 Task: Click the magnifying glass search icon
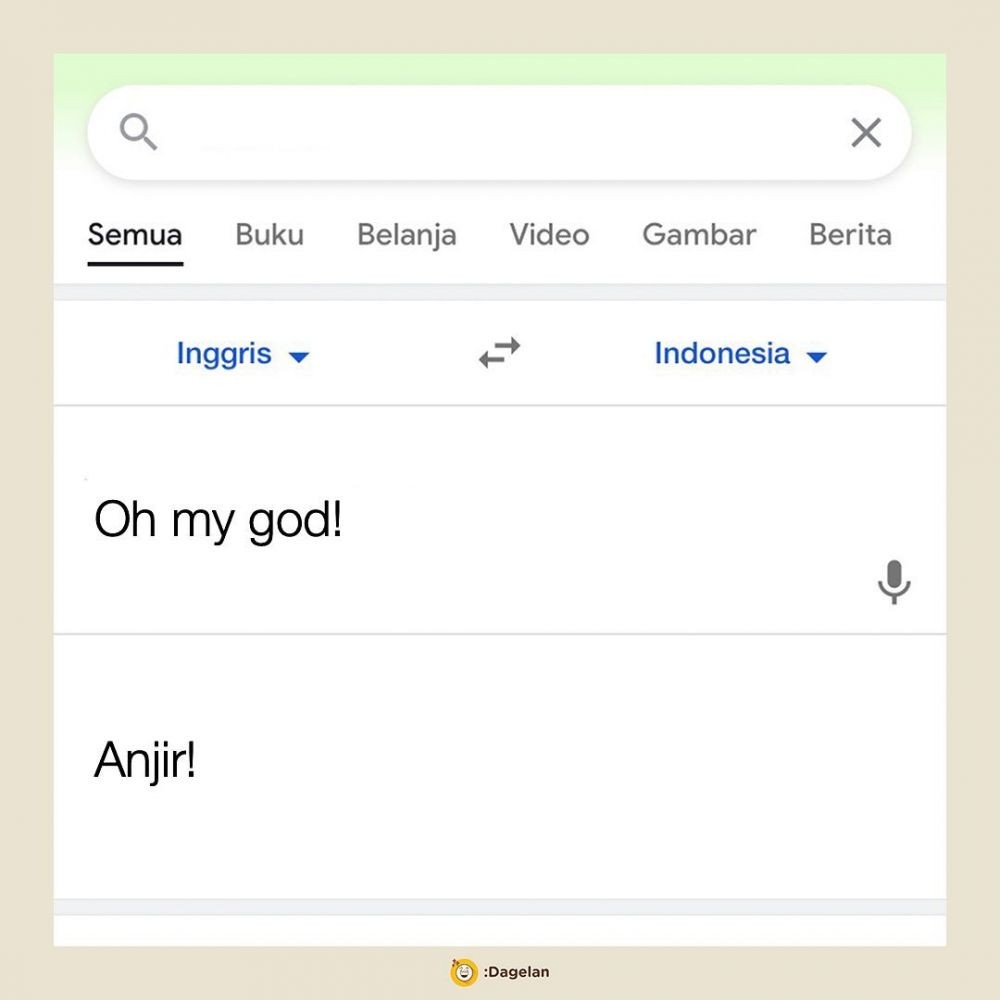(x=138, y=131)
